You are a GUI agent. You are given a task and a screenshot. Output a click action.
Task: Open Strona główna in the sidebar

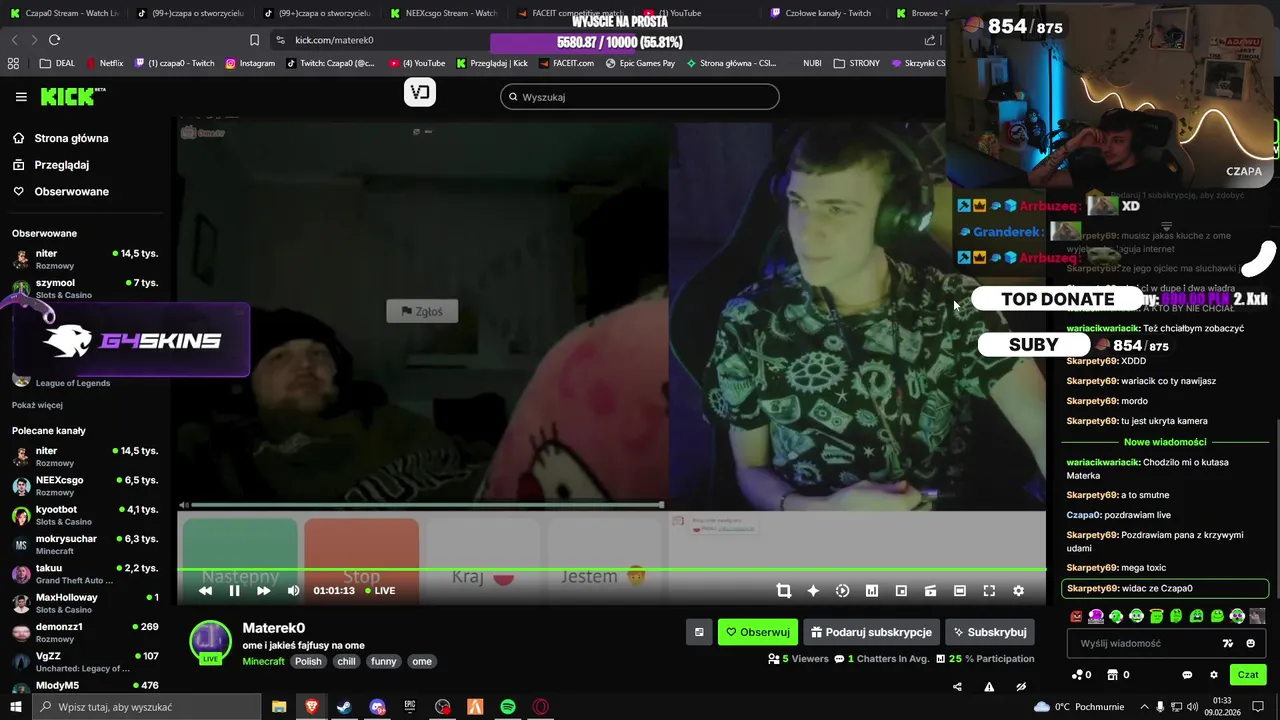tap(61, 138)
